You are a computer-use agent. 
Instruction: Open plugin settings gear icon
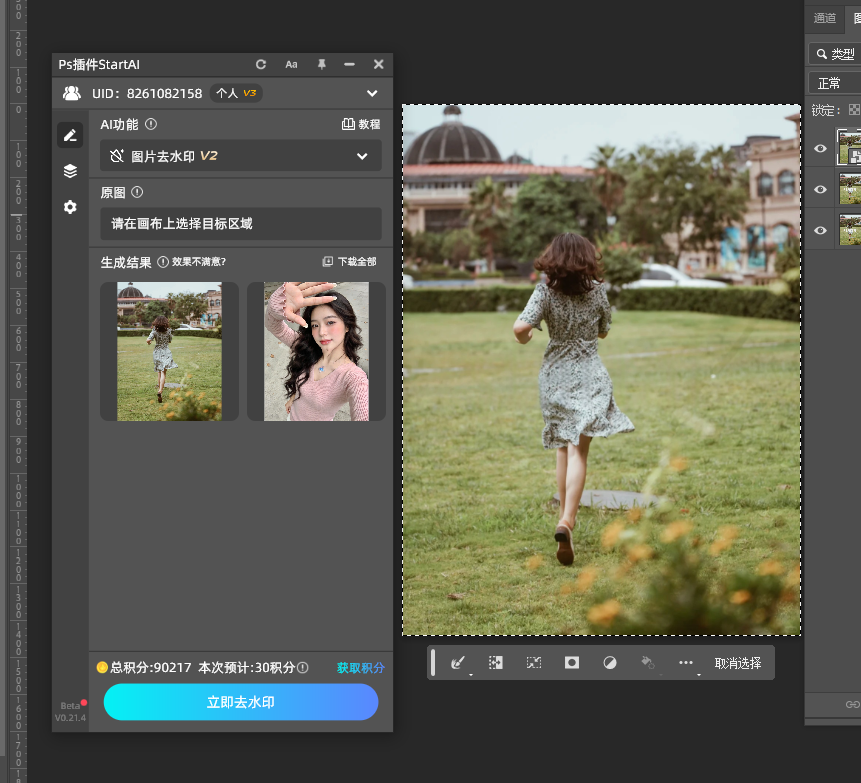click(70, 207)
